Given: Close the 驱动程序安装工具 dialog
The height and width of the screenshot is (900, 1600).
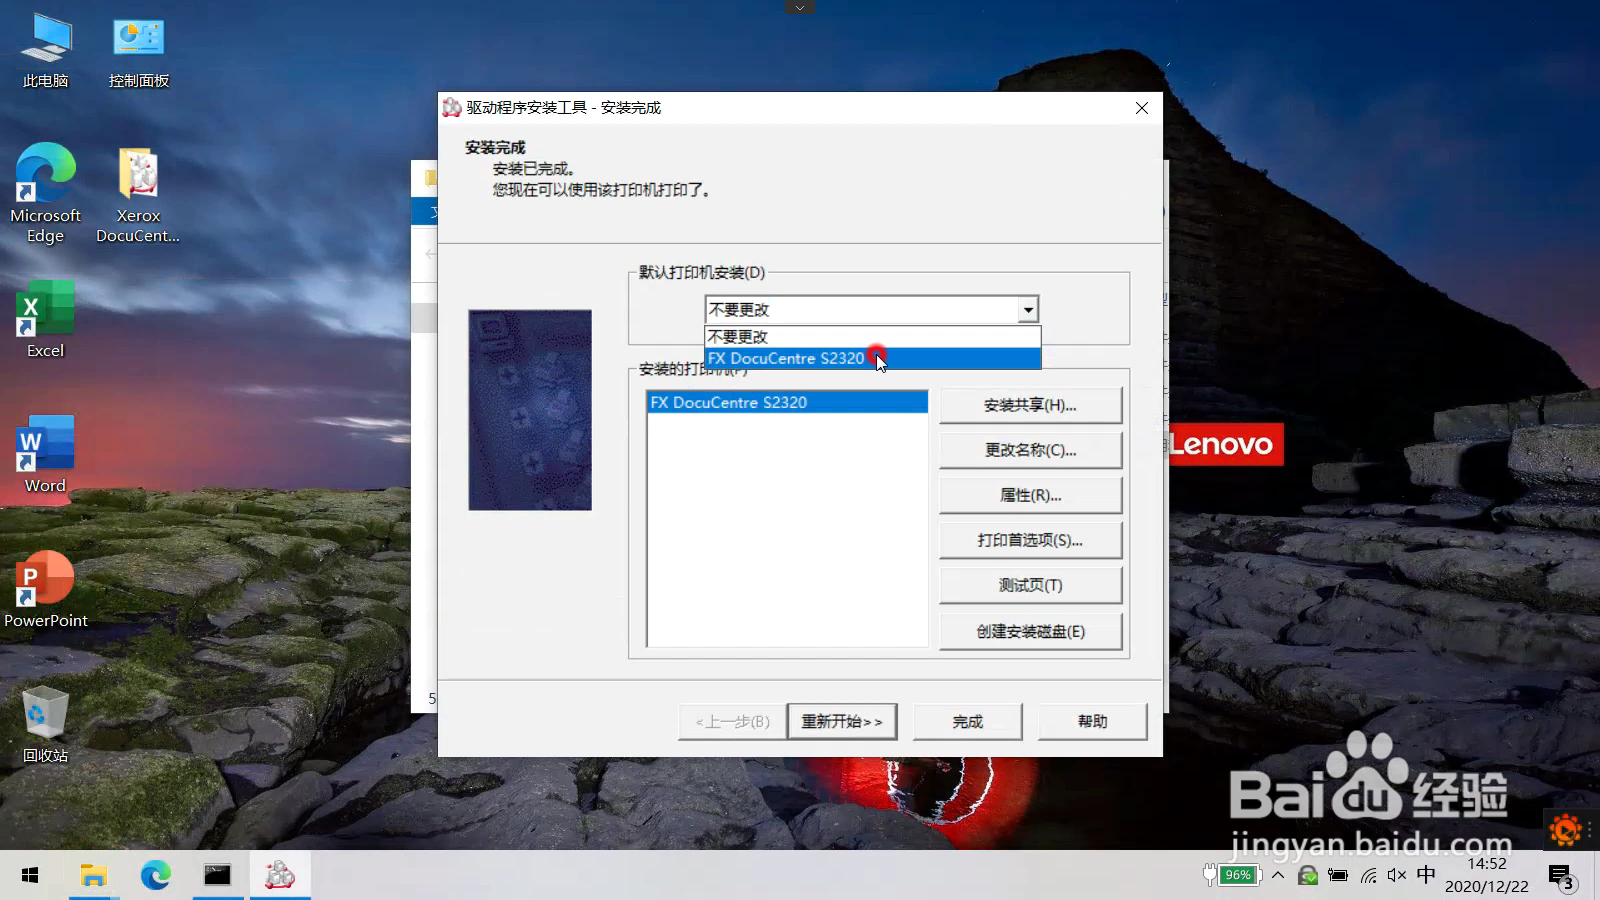Looking at the screenshot, I should [1142, 108].
